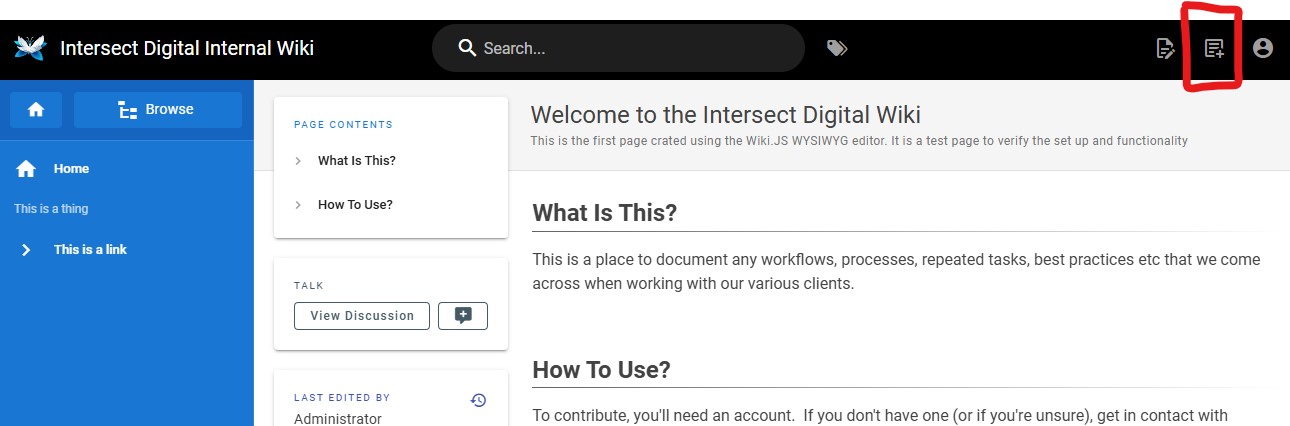Screen dimensions: 1290x426
Task: Expand the 'How To Use?' contents entry
Action: [x=298, y=205]
